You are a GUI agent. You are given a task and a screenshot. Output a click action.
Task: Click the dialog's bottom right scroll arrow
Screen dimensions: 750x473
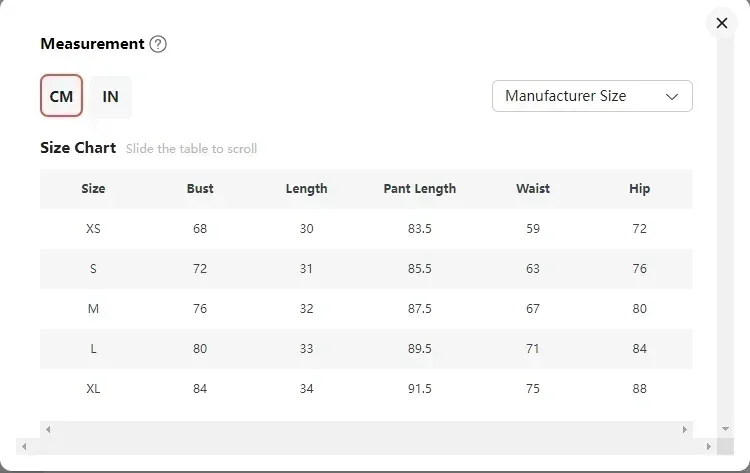(708, 447)
